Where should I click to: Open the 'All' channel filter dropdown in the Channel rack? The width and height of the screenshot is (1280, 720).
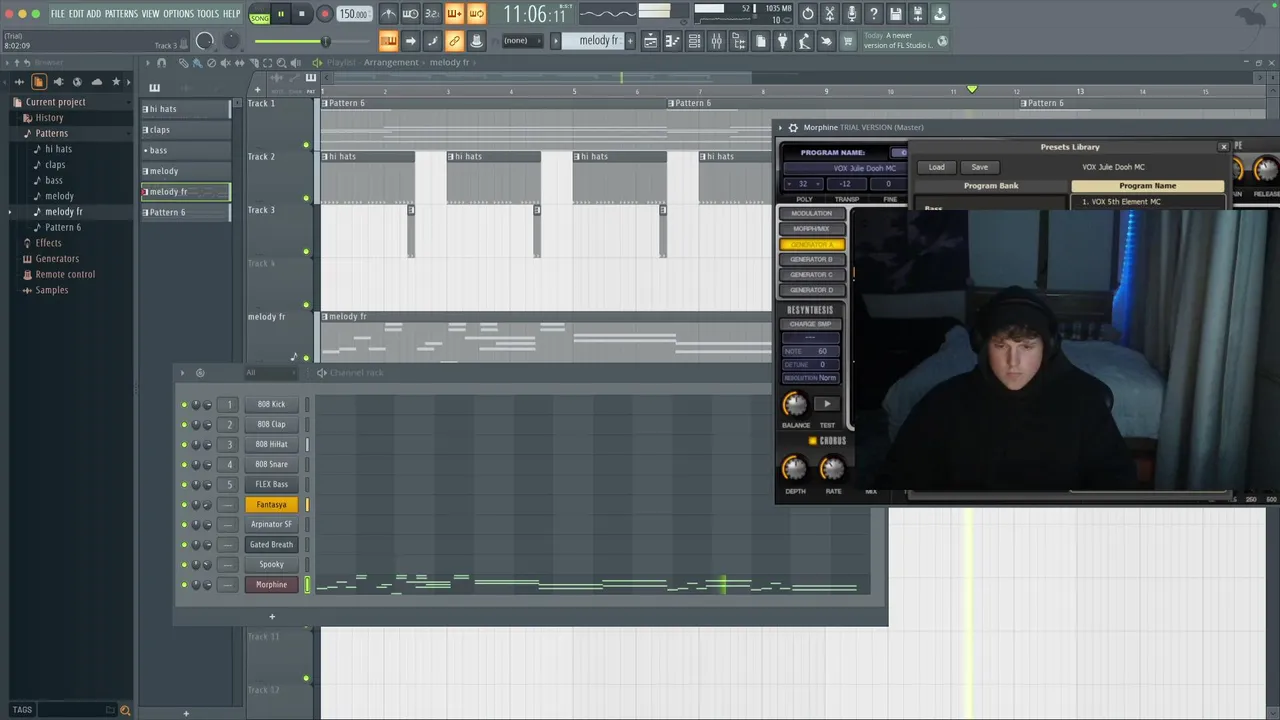coord(270,373)
